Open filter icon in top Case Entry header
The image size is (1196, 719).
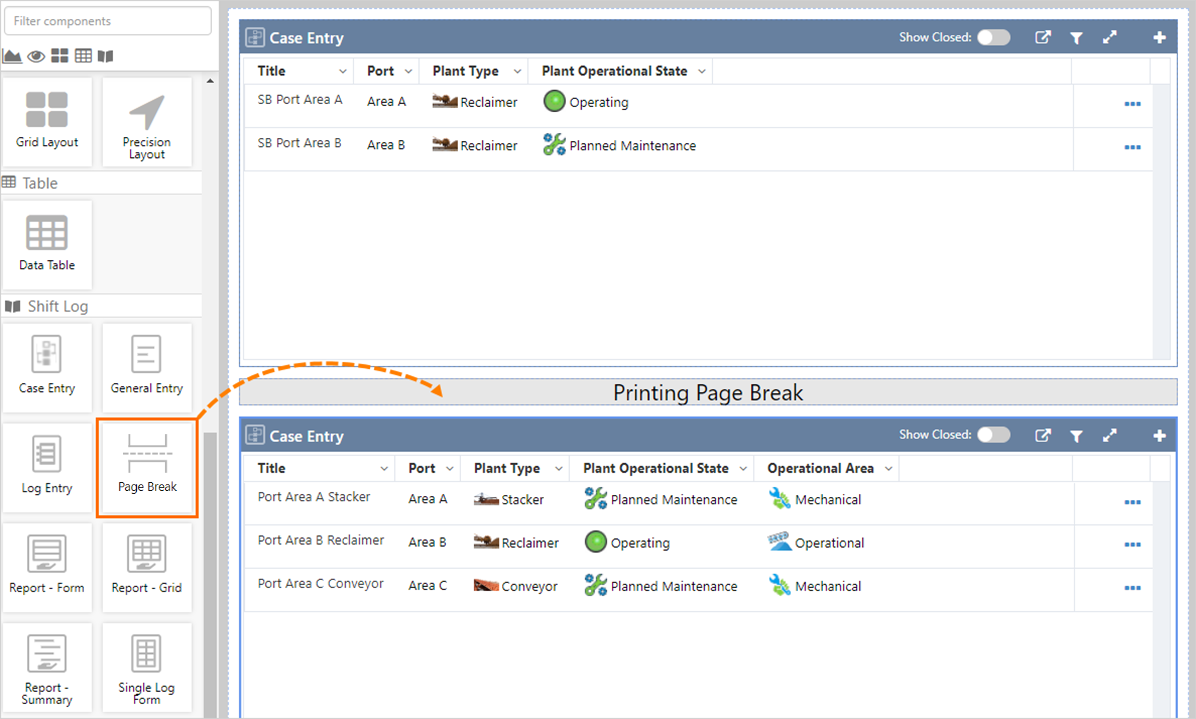click(x=1076, y=38)
